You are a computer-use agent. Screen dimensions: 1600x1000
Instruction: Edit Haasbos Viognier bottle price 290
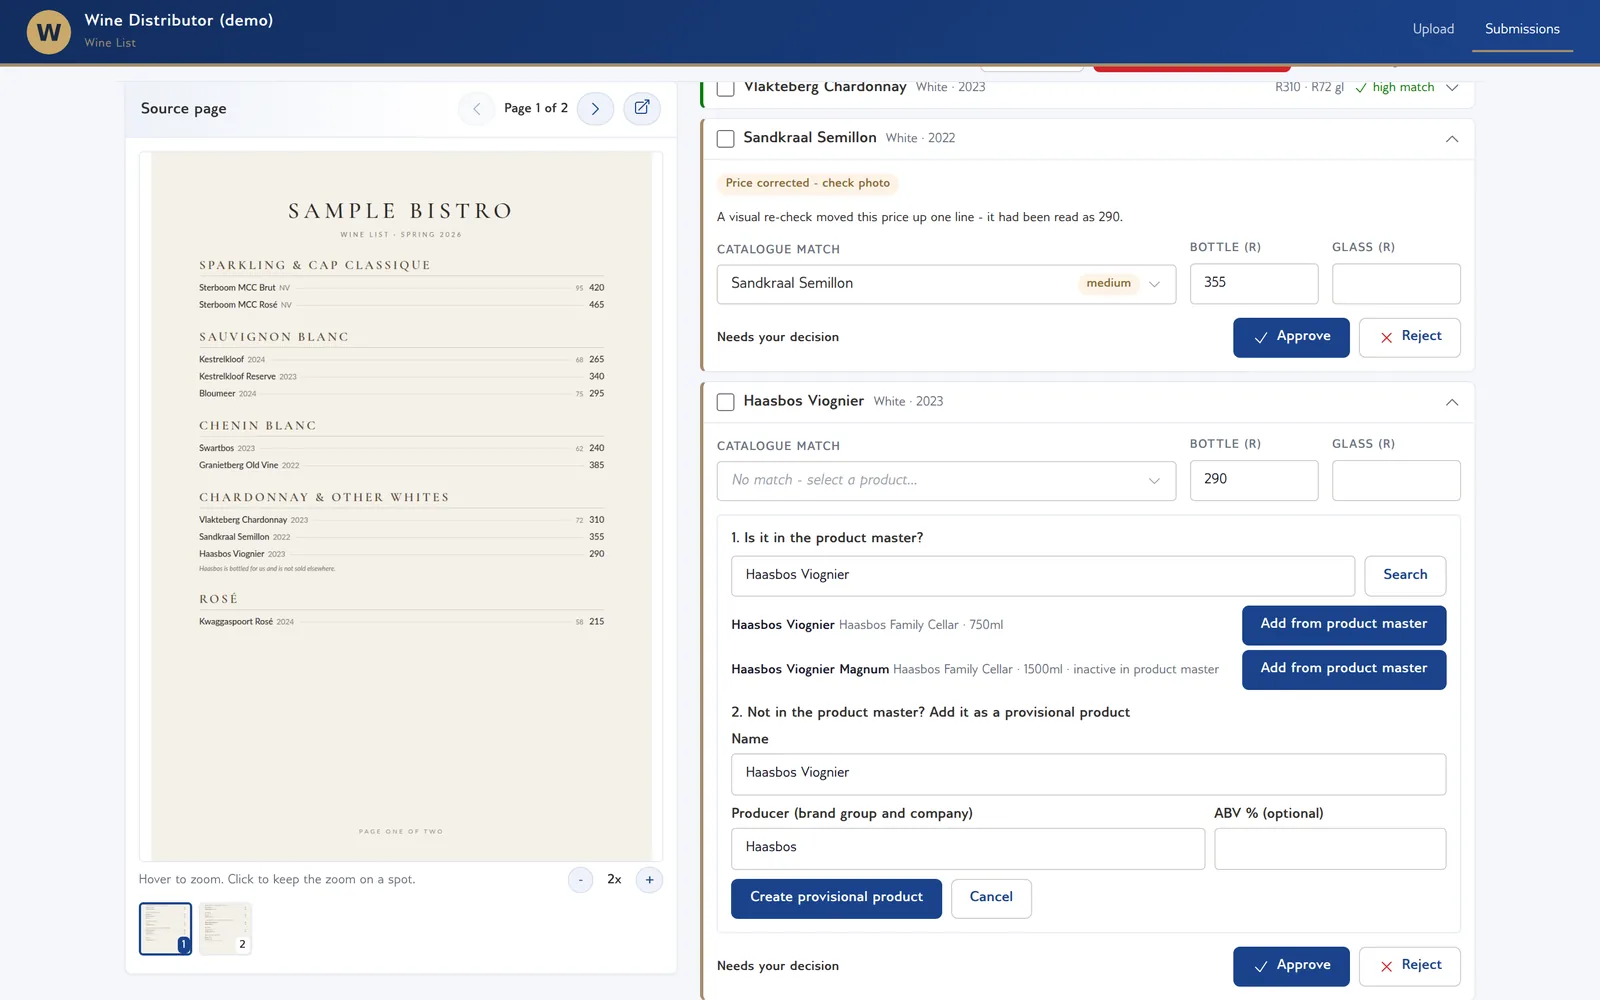(1254, 480)
